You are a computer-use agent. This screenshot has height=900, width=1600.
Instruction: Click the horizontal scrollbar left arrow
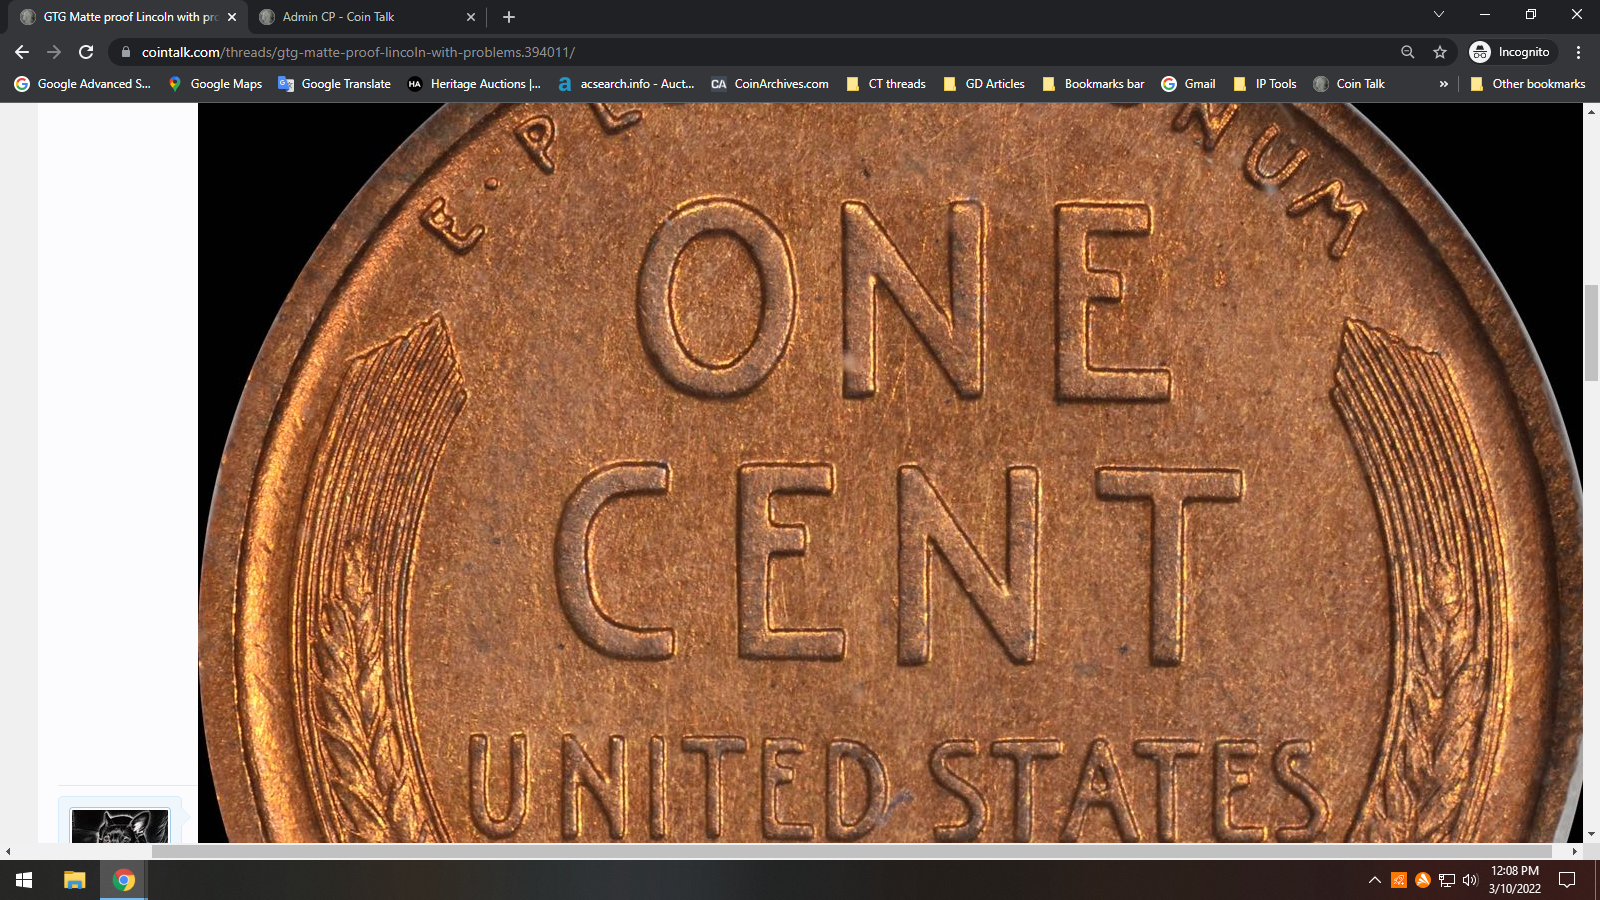click(8, 851)
